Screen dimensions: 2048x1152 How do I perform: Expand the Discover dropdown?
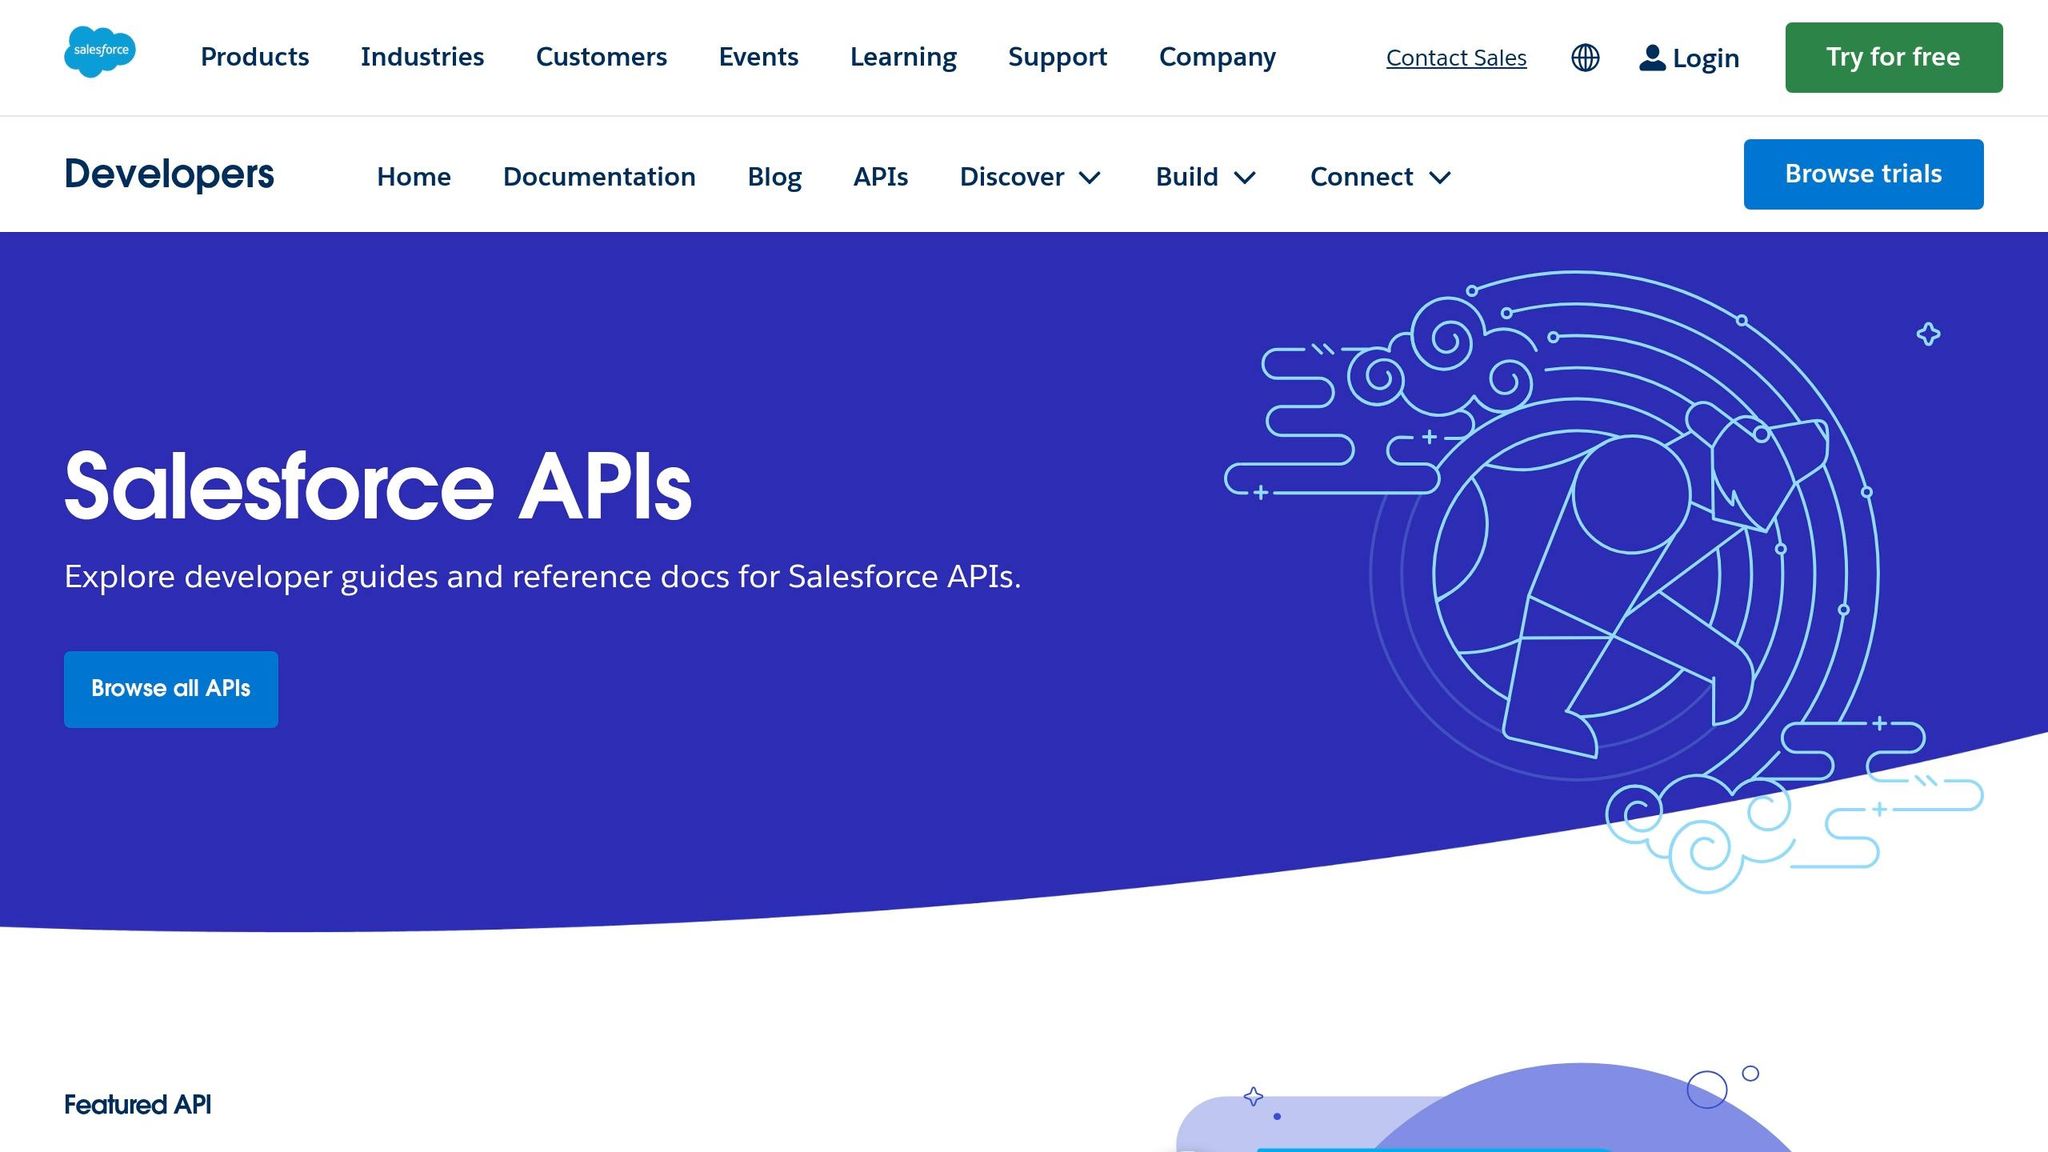coord(1031,177)
